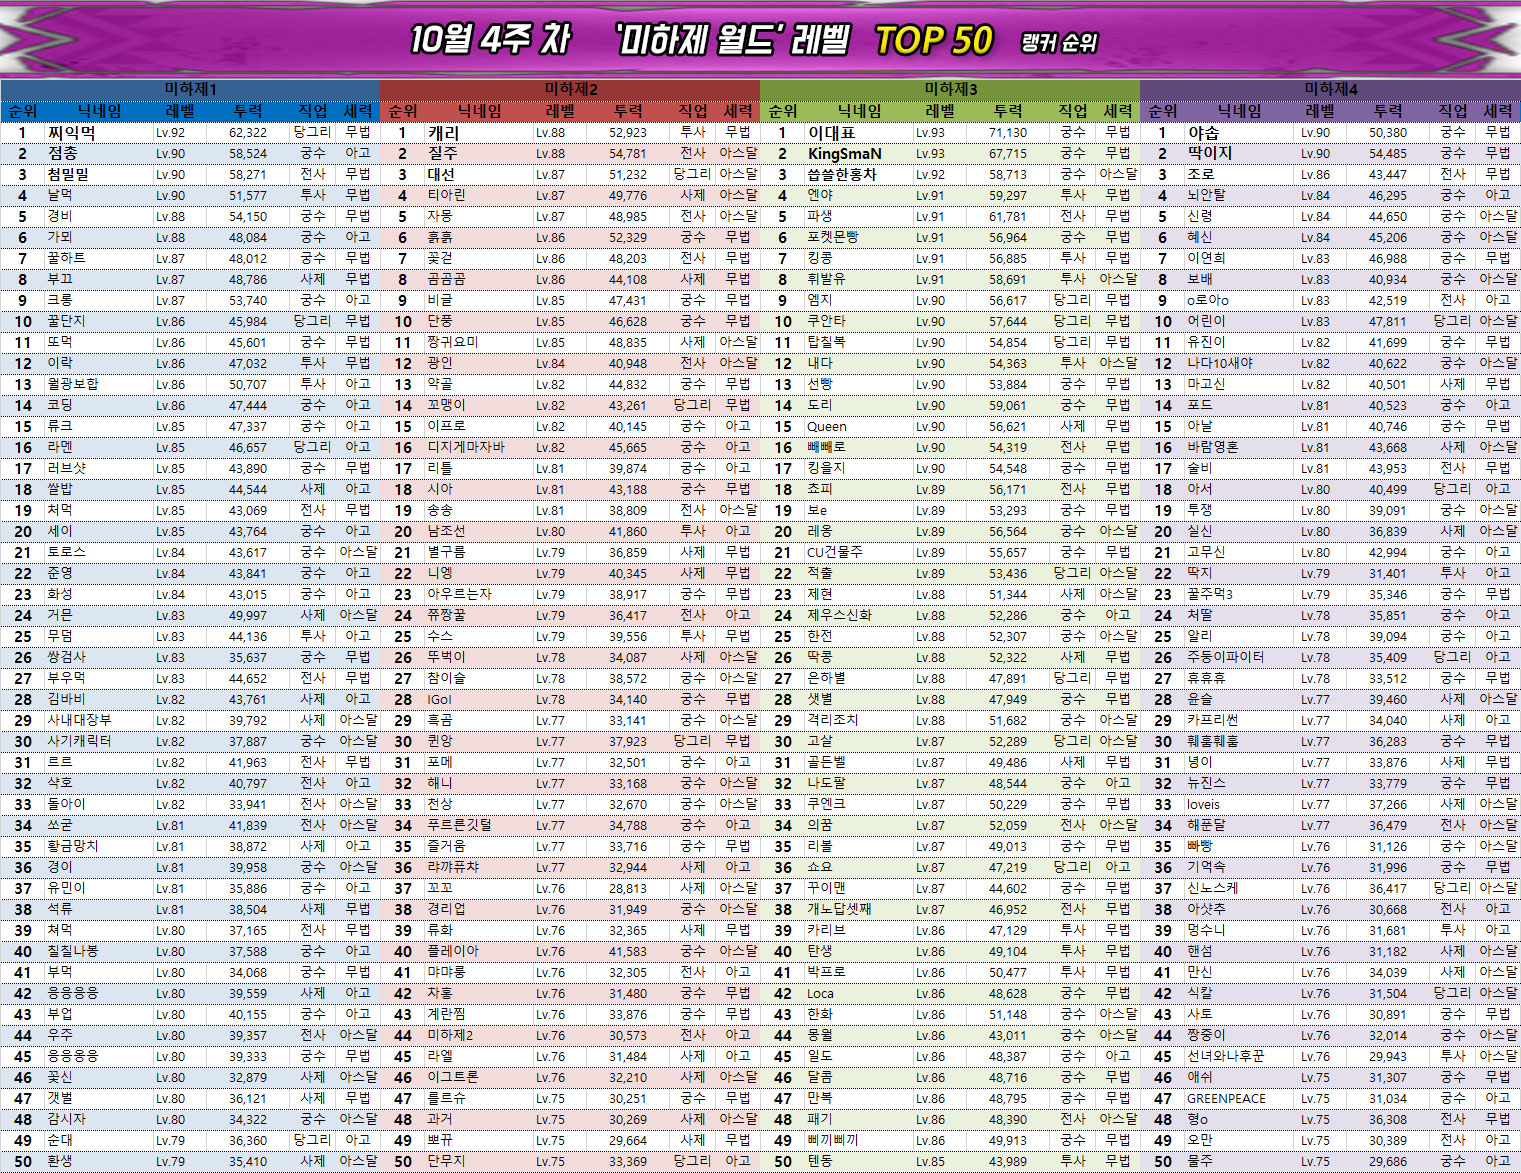Switch to the 미하제4 server header

[1330, 89]
